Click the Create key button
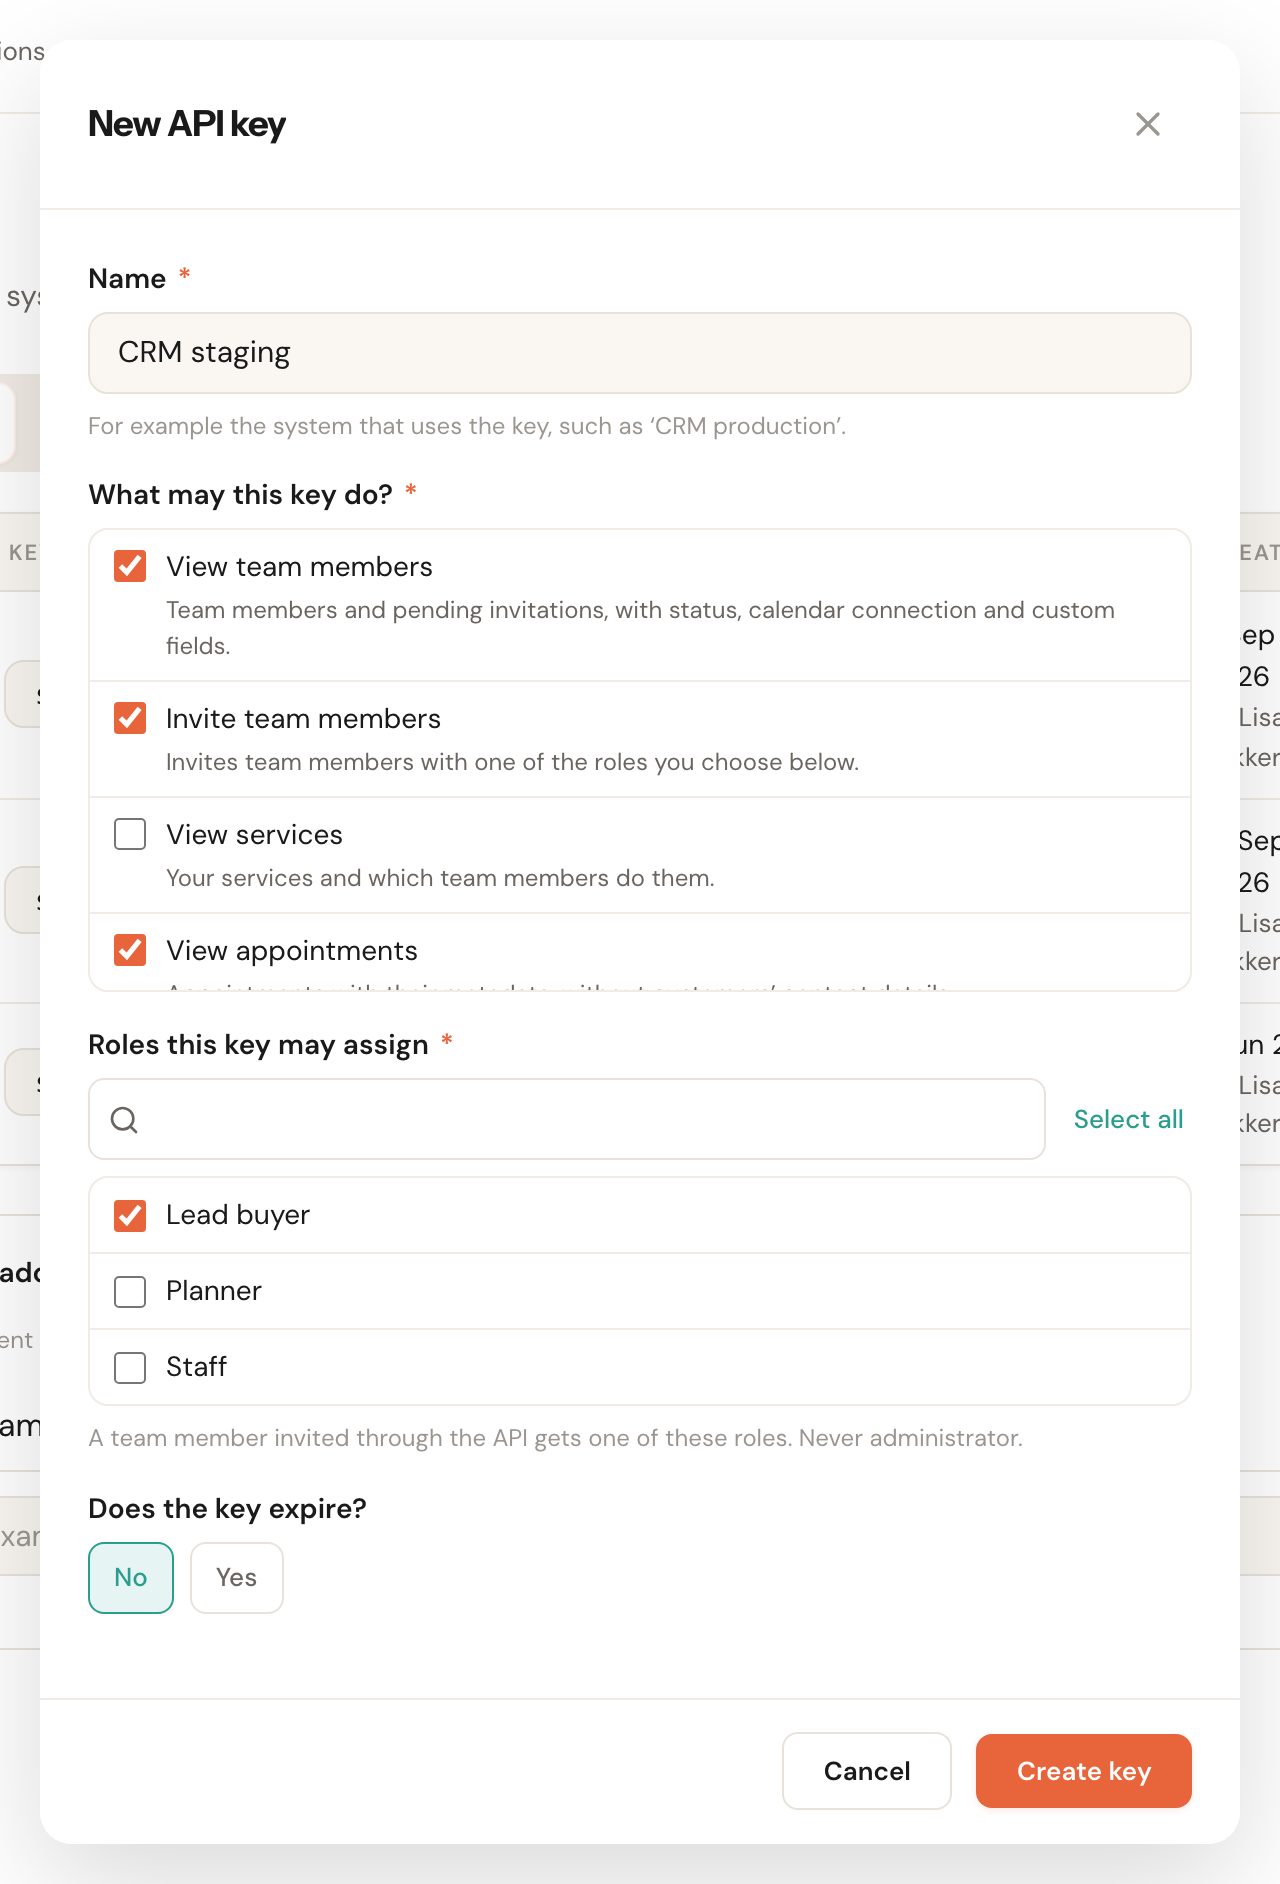Image resolution: width=1280 pixels, height=1884 pixels. [1084, 1771]
